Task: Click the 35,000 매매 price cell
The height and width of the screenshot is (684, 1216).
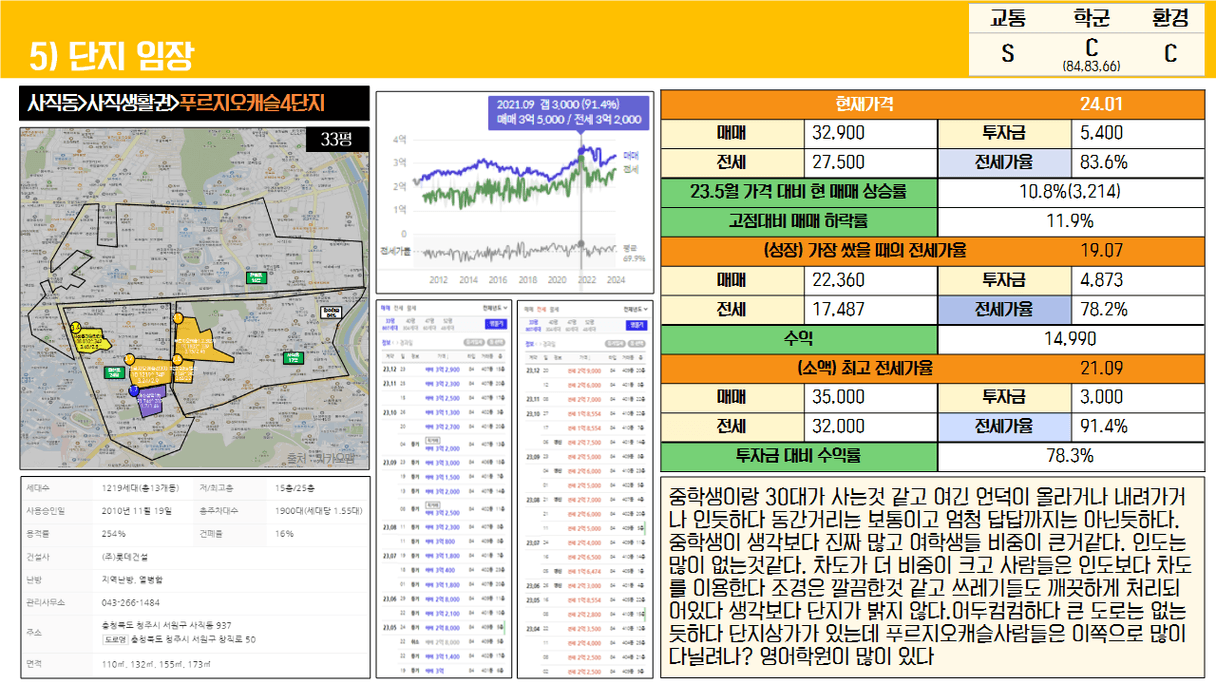Action: (871, 397)
